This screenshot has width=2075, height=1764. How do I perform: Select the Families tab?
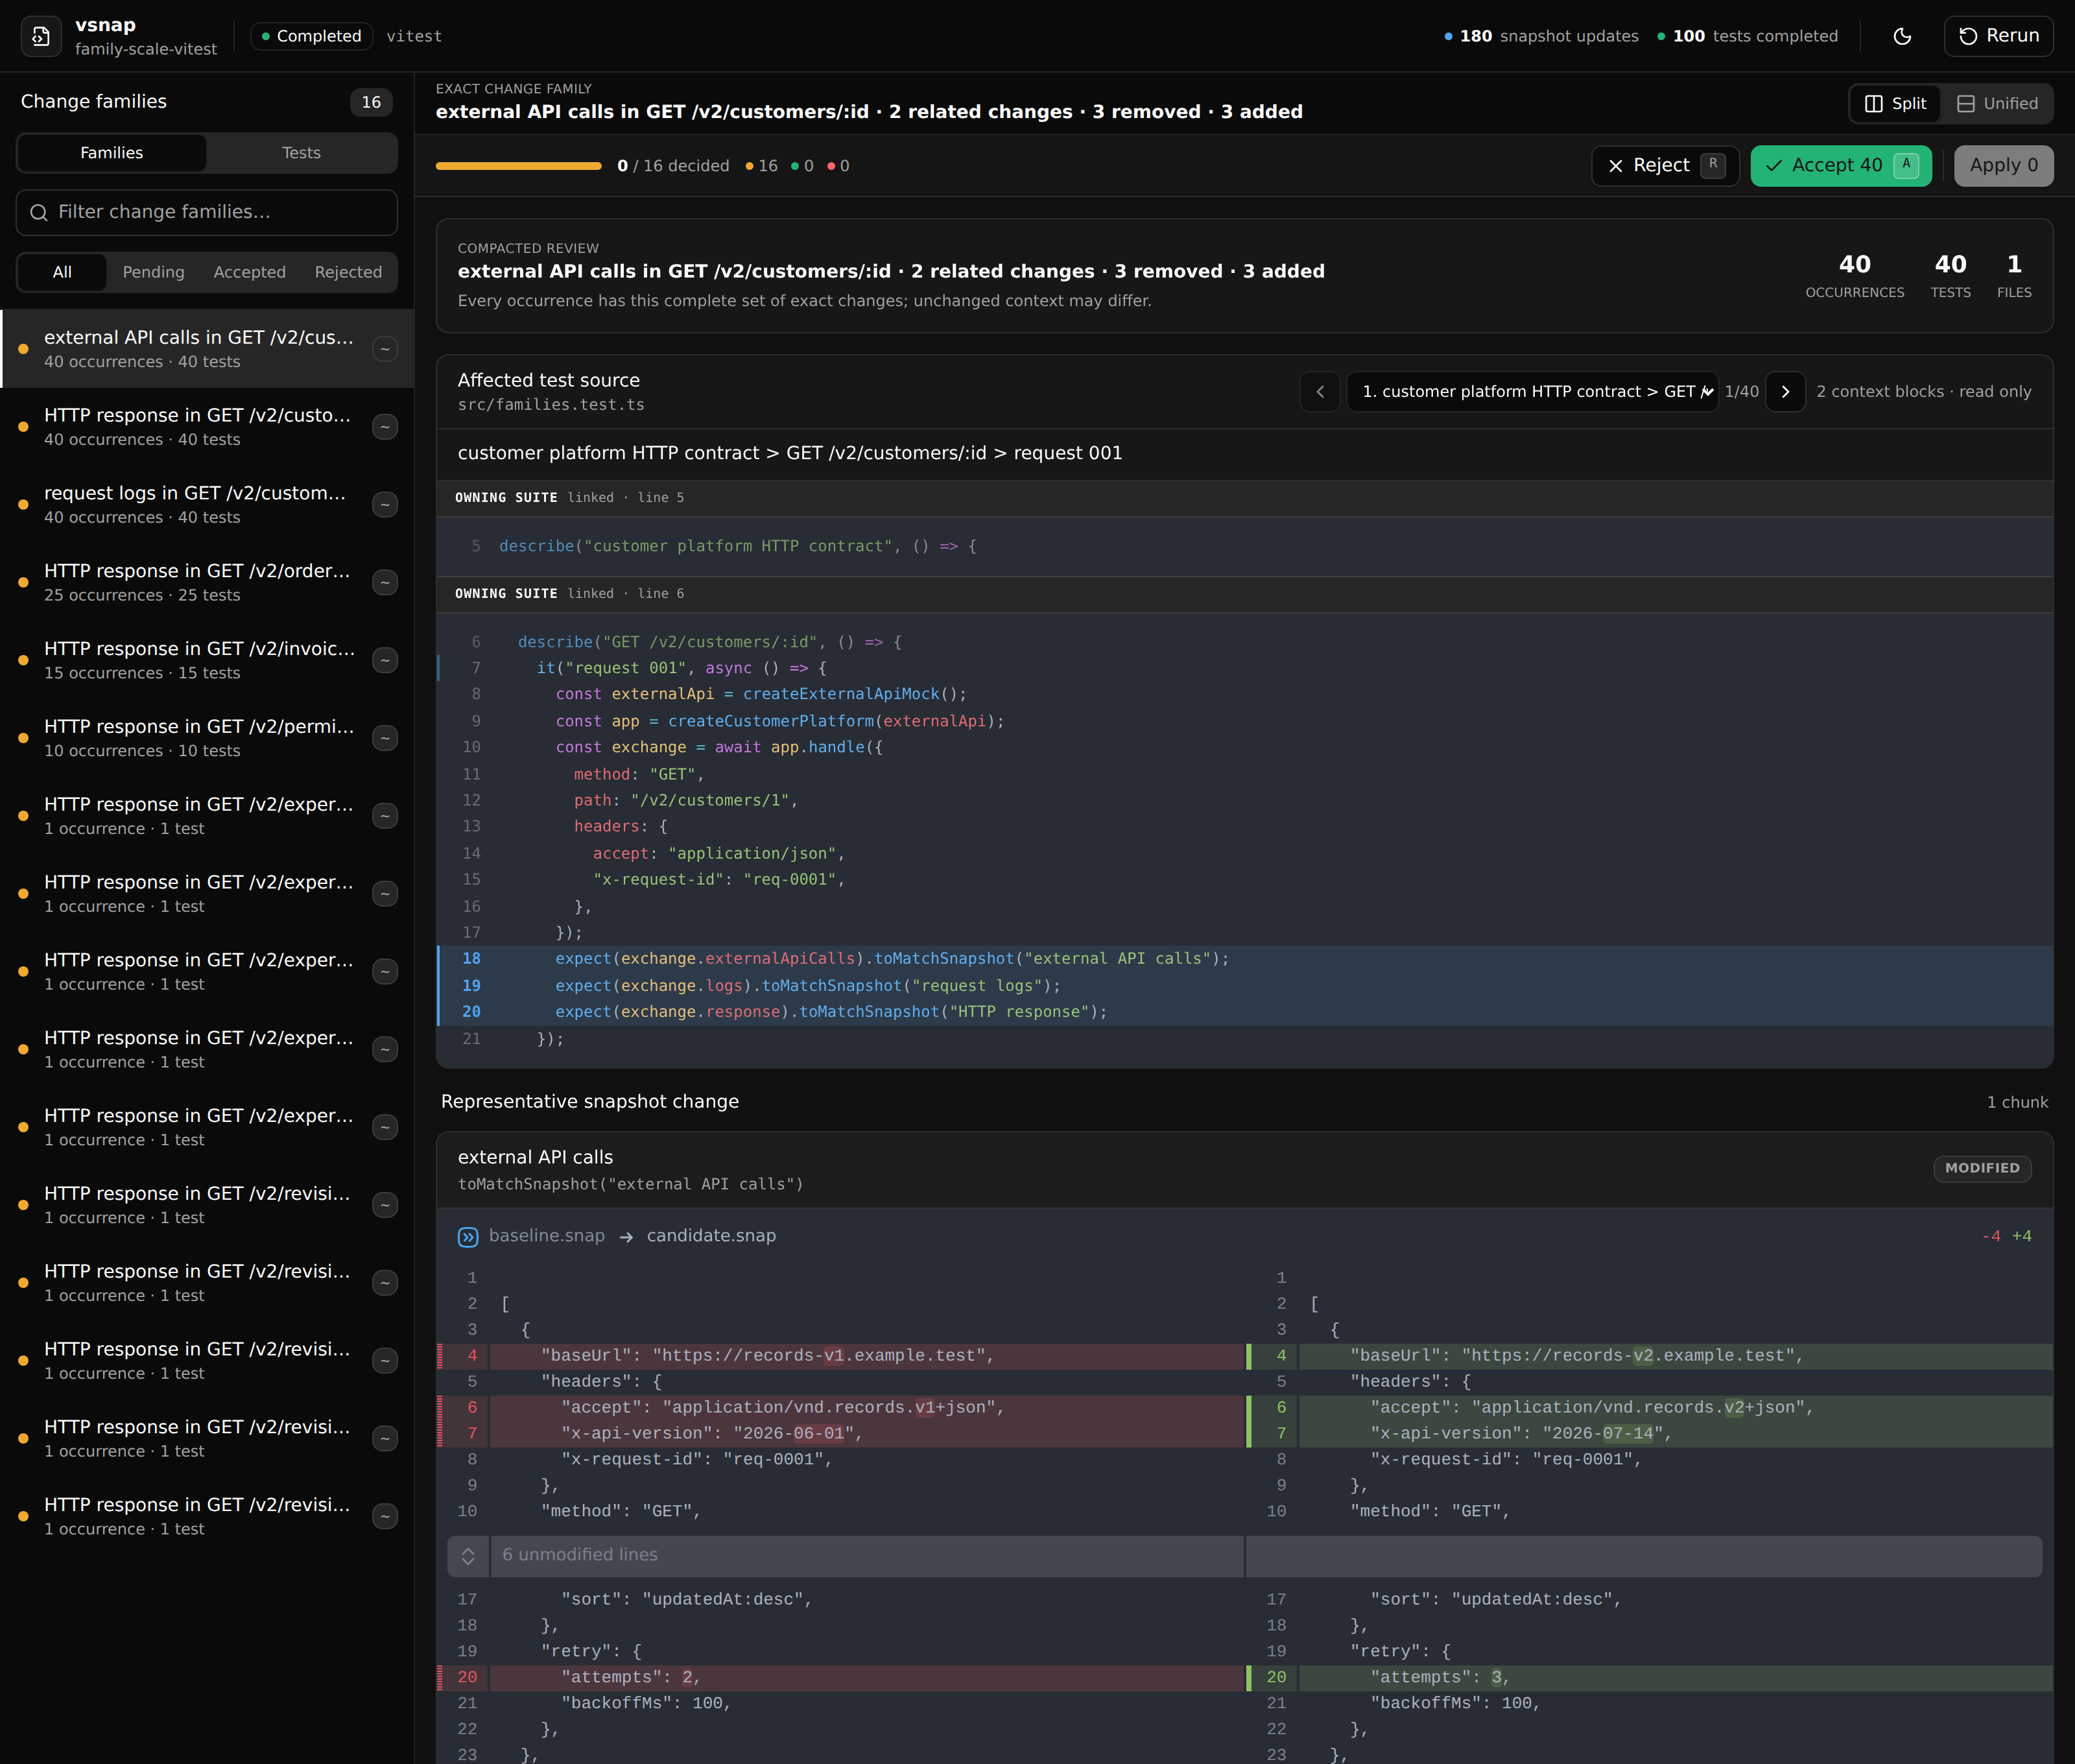[112, 153]
